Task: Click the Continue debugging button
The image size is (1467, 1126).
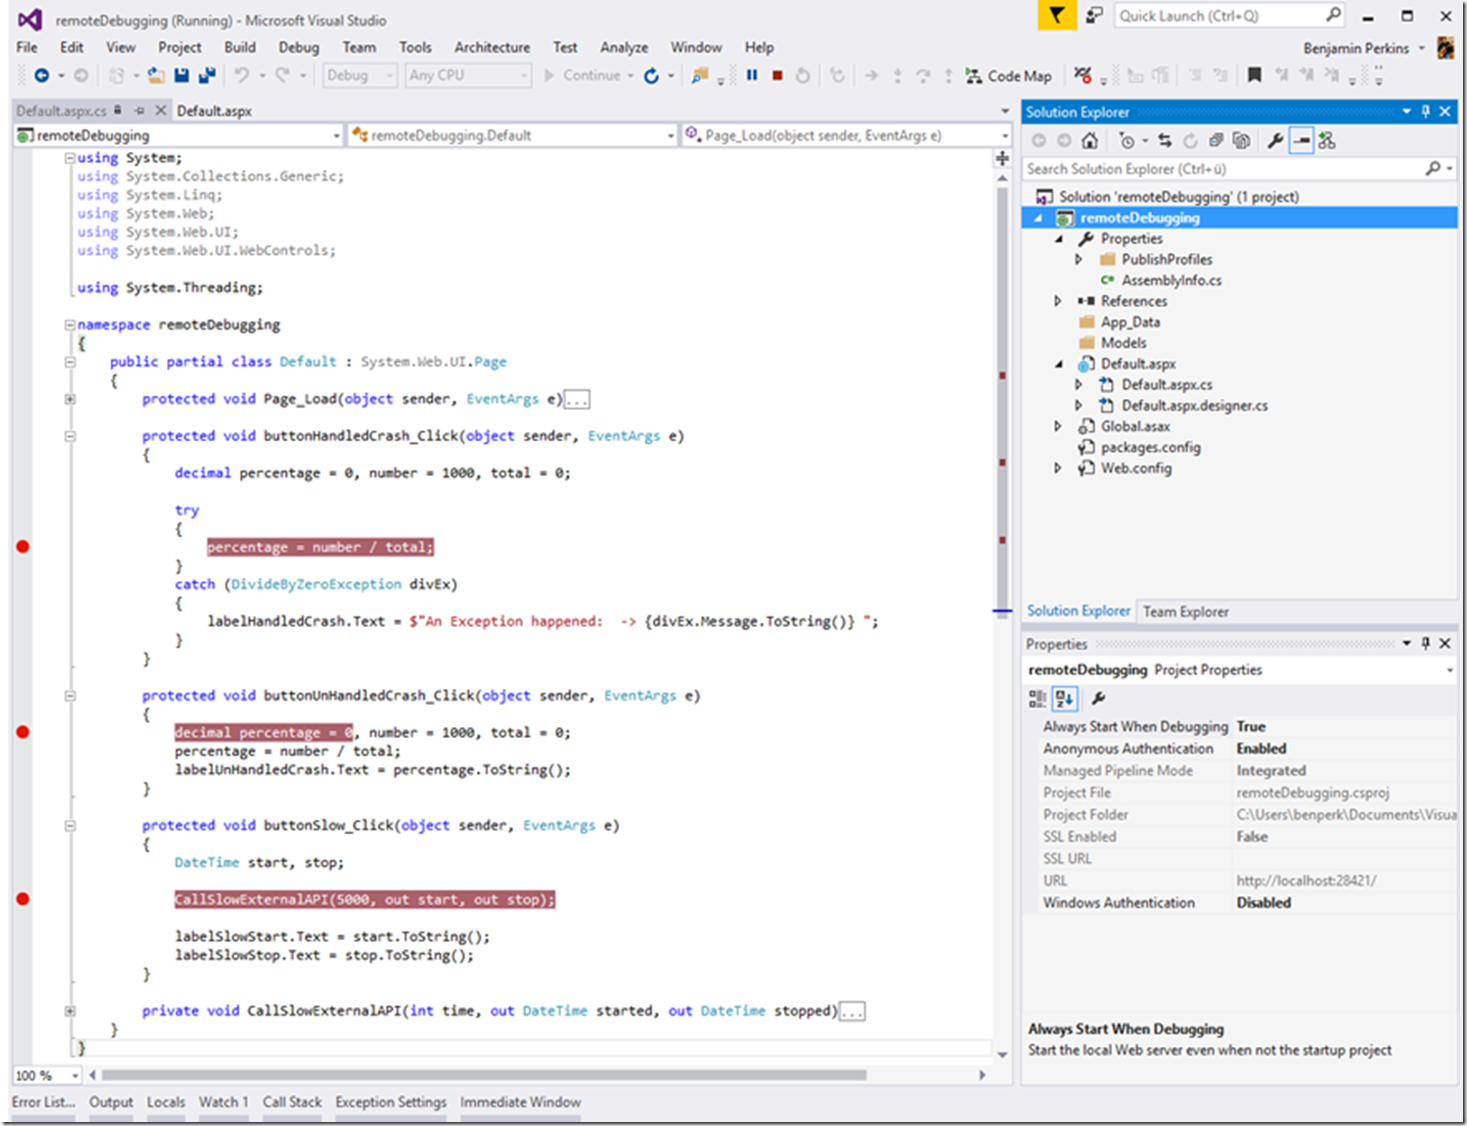Action: tap(582, 75)
